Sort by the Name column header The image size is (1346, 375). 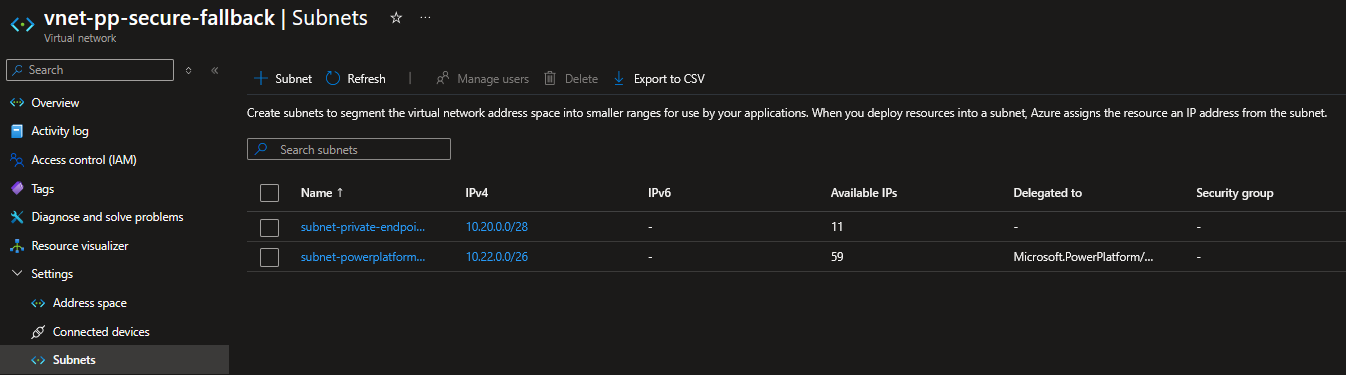tap(323, 193)
